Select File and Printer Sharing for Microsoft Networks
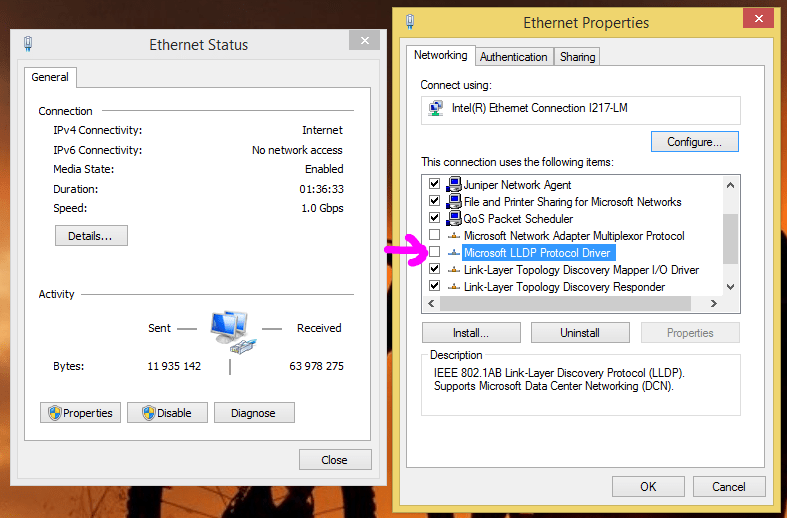The image size is (787, 518). click(572, 202)
